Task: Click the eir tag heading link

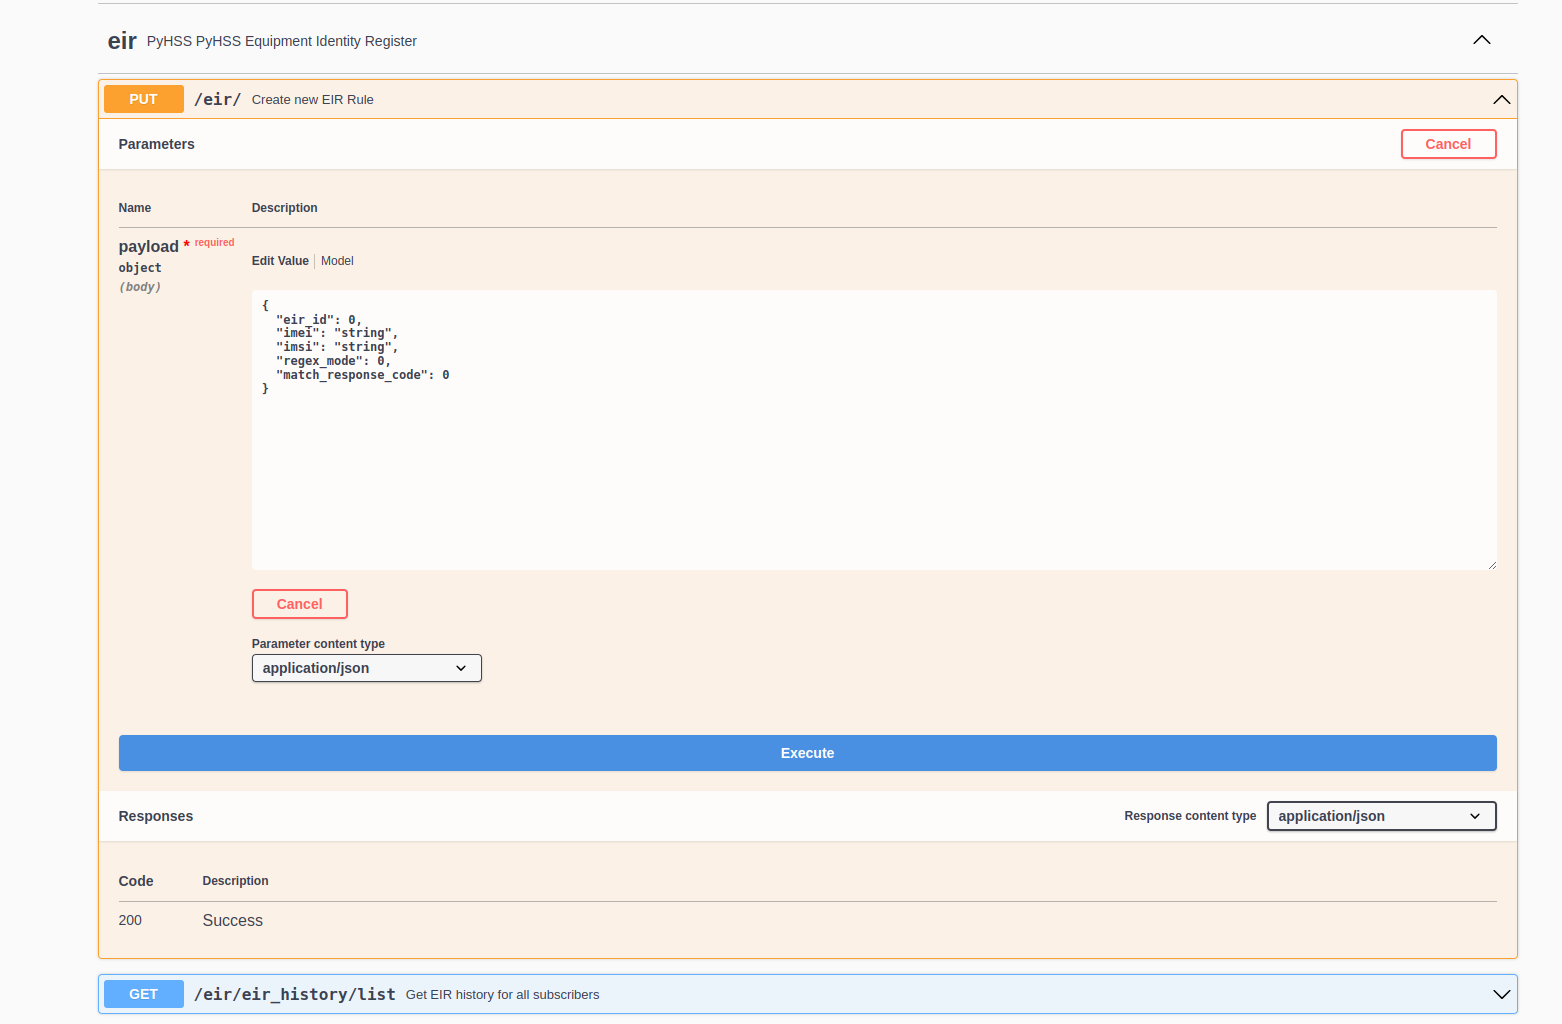Action: (x=122, y=41)
